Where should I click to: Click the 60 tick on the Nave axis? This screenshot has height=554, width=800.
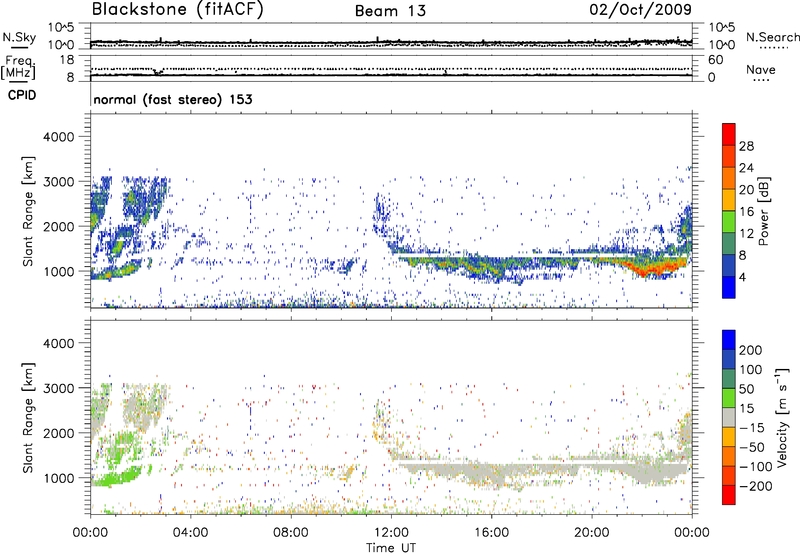pyautogui.click(x=715, y=60)
